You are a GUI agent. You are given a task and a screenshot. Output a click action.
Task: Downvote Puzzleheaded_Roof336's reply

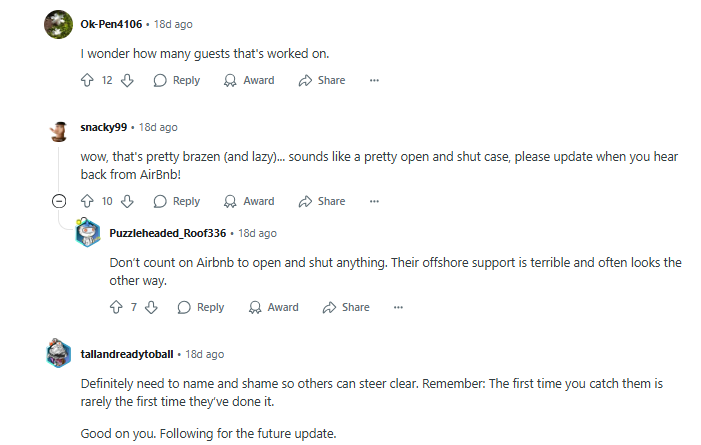(x=151, y=307)
